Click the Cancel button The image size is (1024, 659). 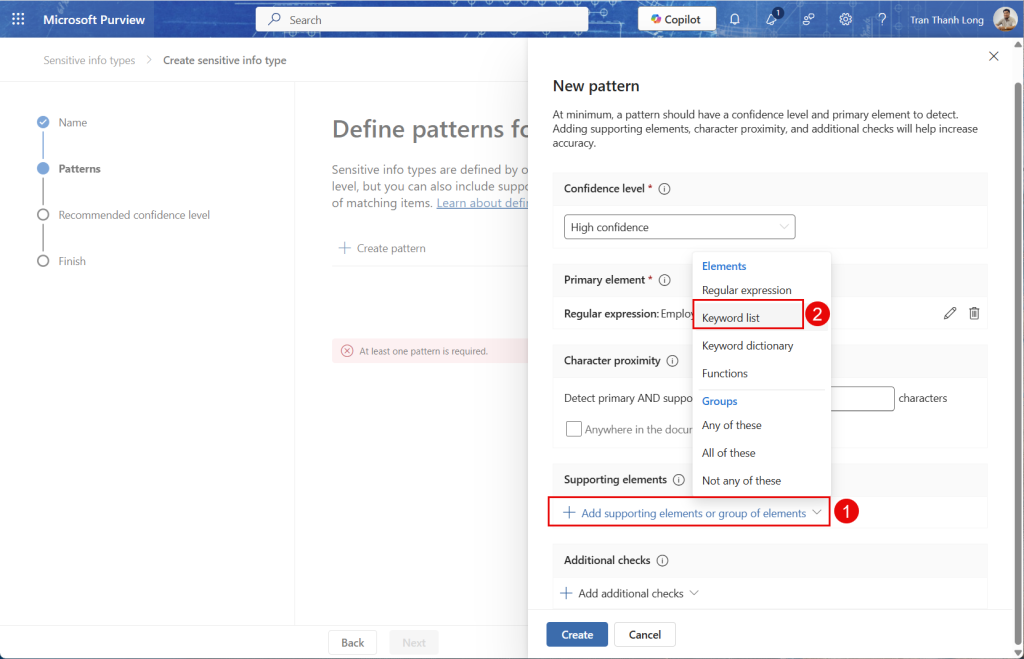644,634
